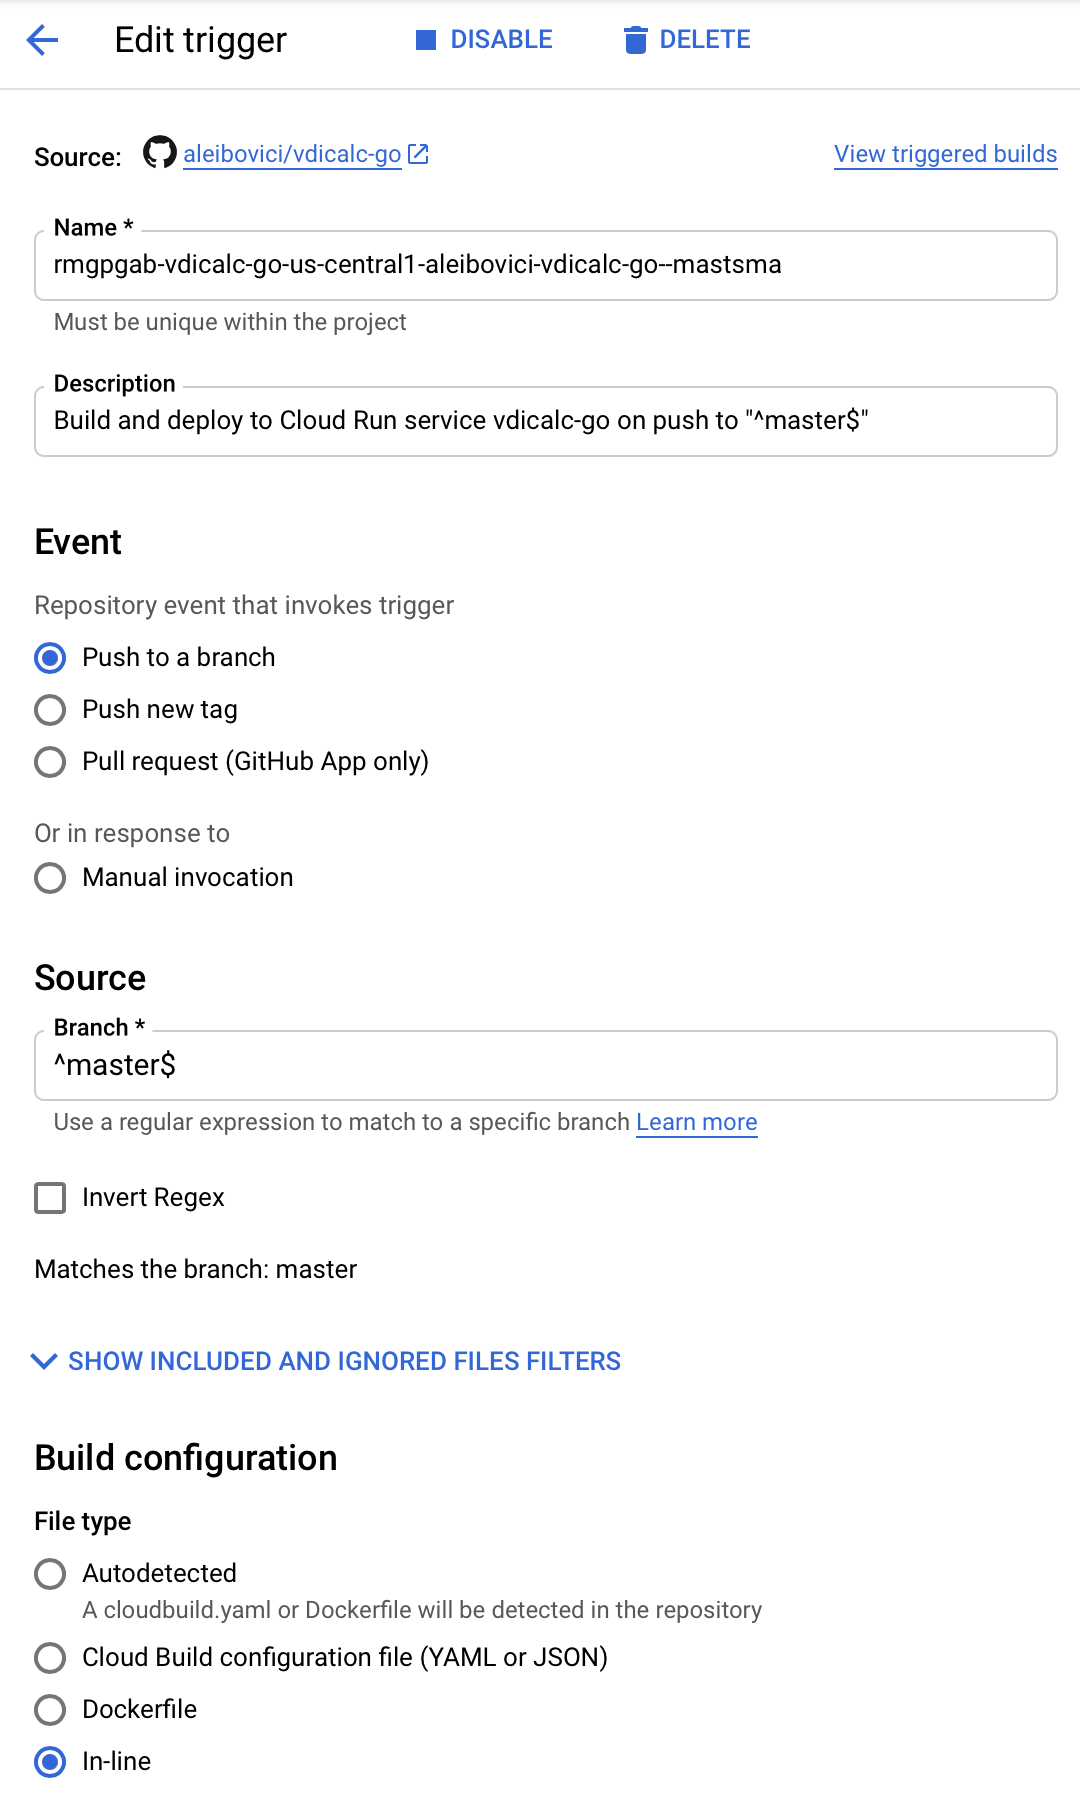Select Push to a branch radio

point(50,658)
